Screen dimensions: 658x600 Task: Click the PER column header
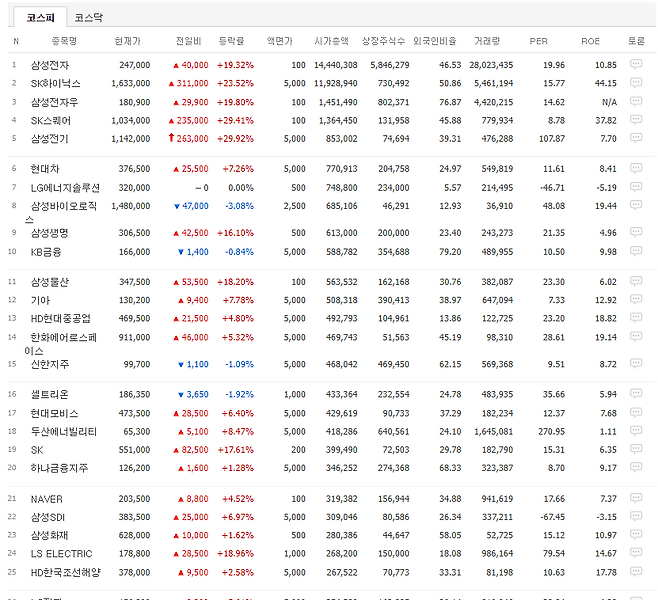pyautogui.click(x=538, y=41)
